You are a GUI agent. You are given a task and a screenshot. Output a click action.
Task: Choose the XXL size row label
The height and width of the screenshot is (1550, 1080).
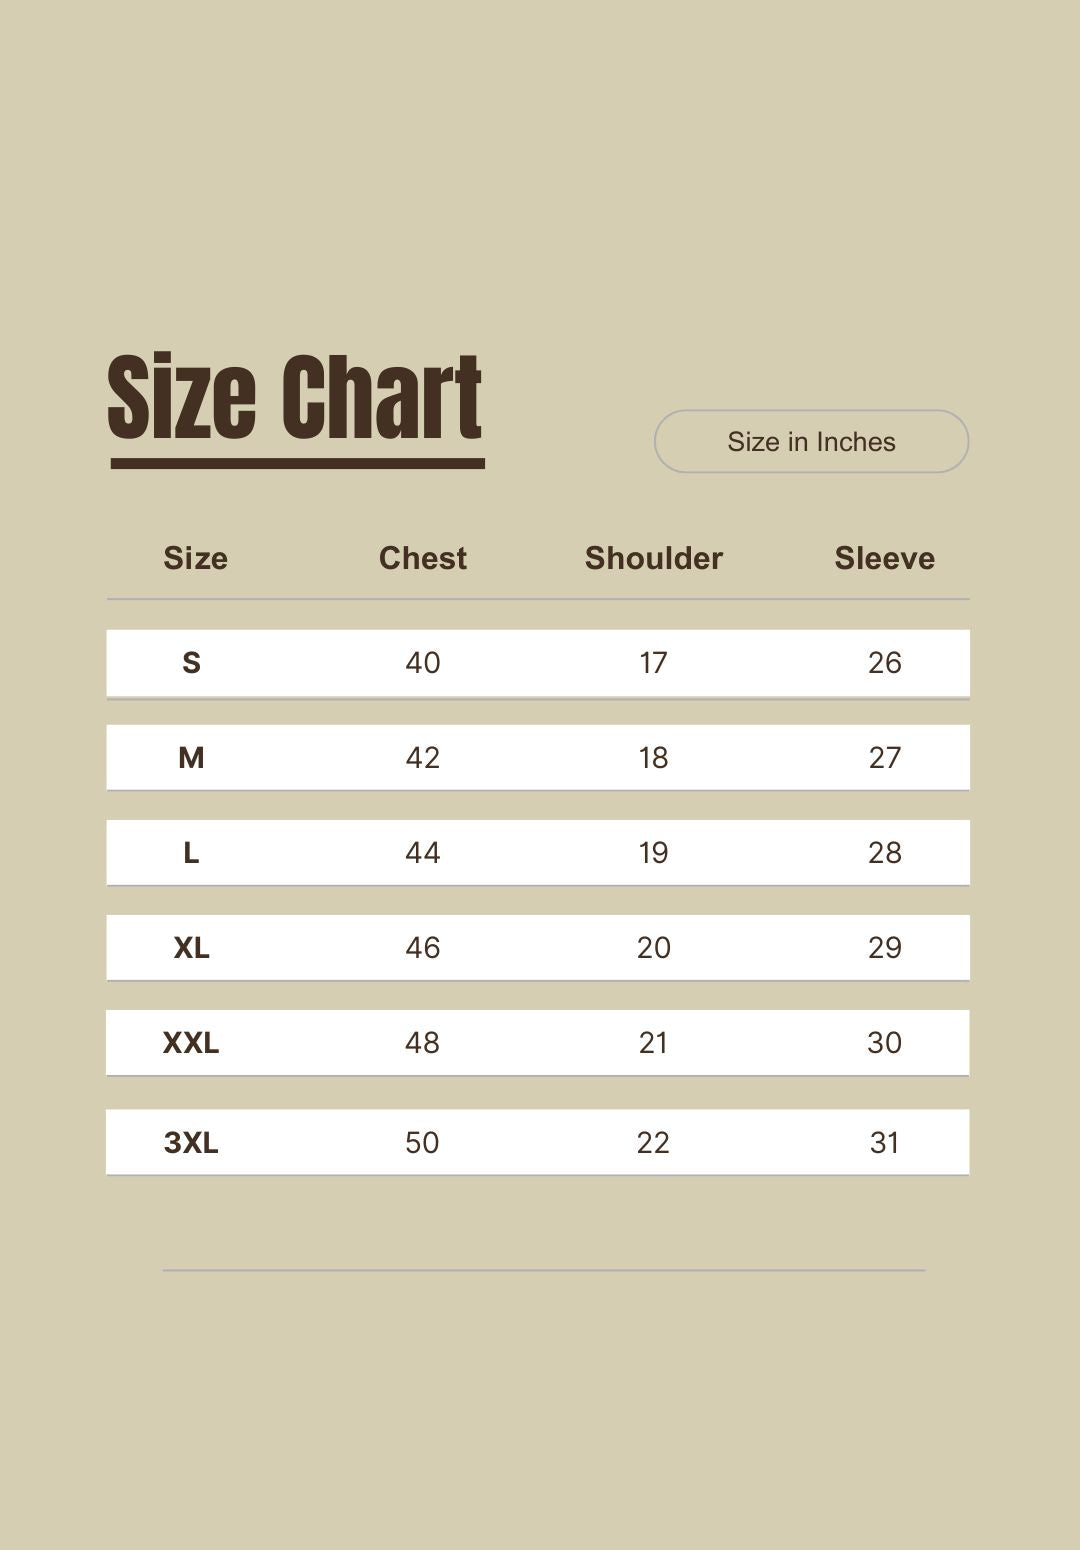click(x=191, y=1042)
